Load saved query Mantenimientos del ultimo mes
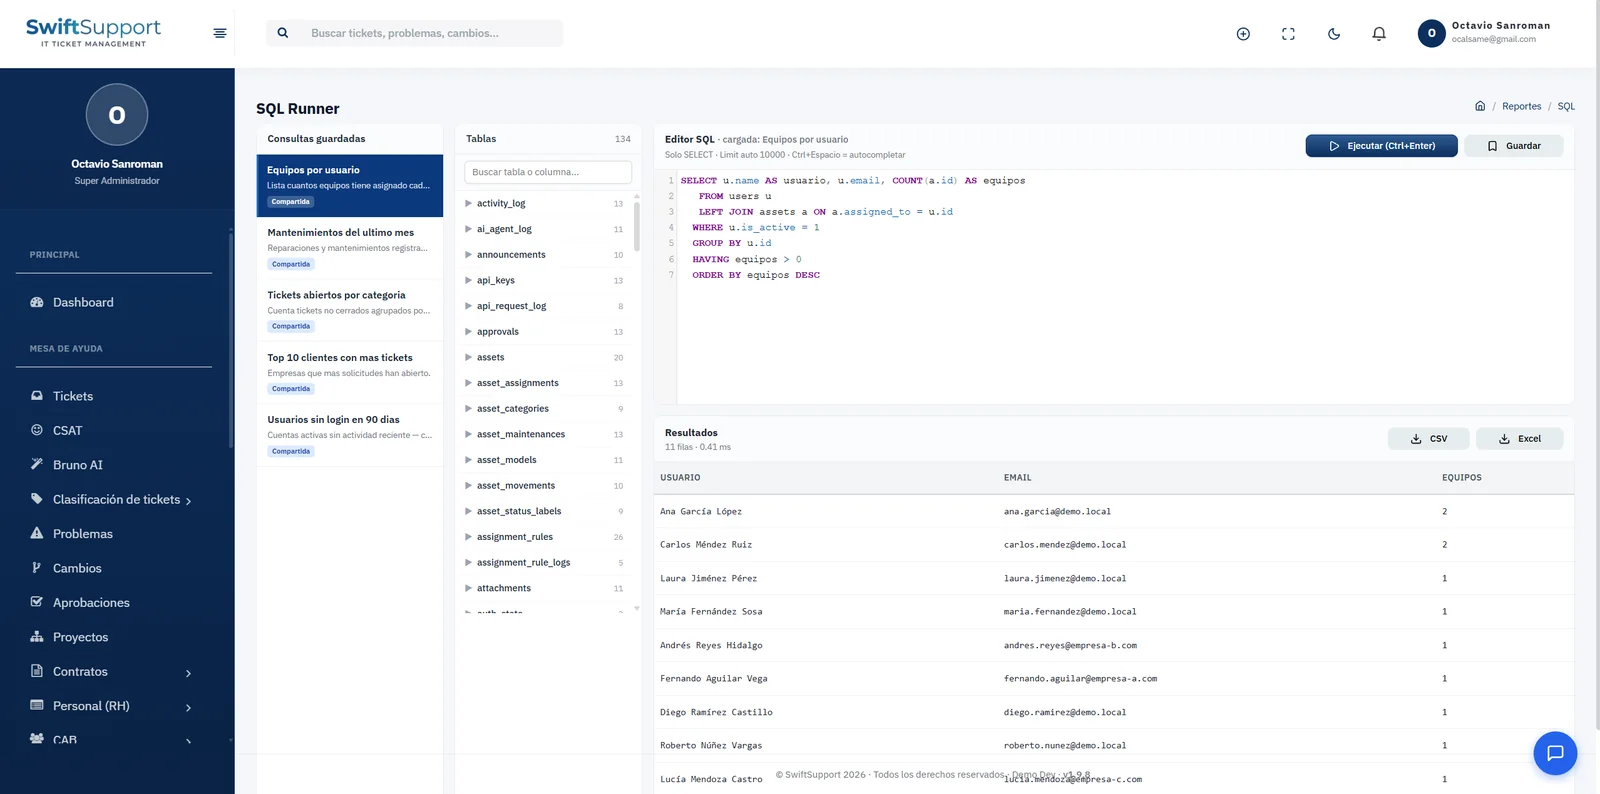This screenshot has width=1600, height=794. (350, 248)
